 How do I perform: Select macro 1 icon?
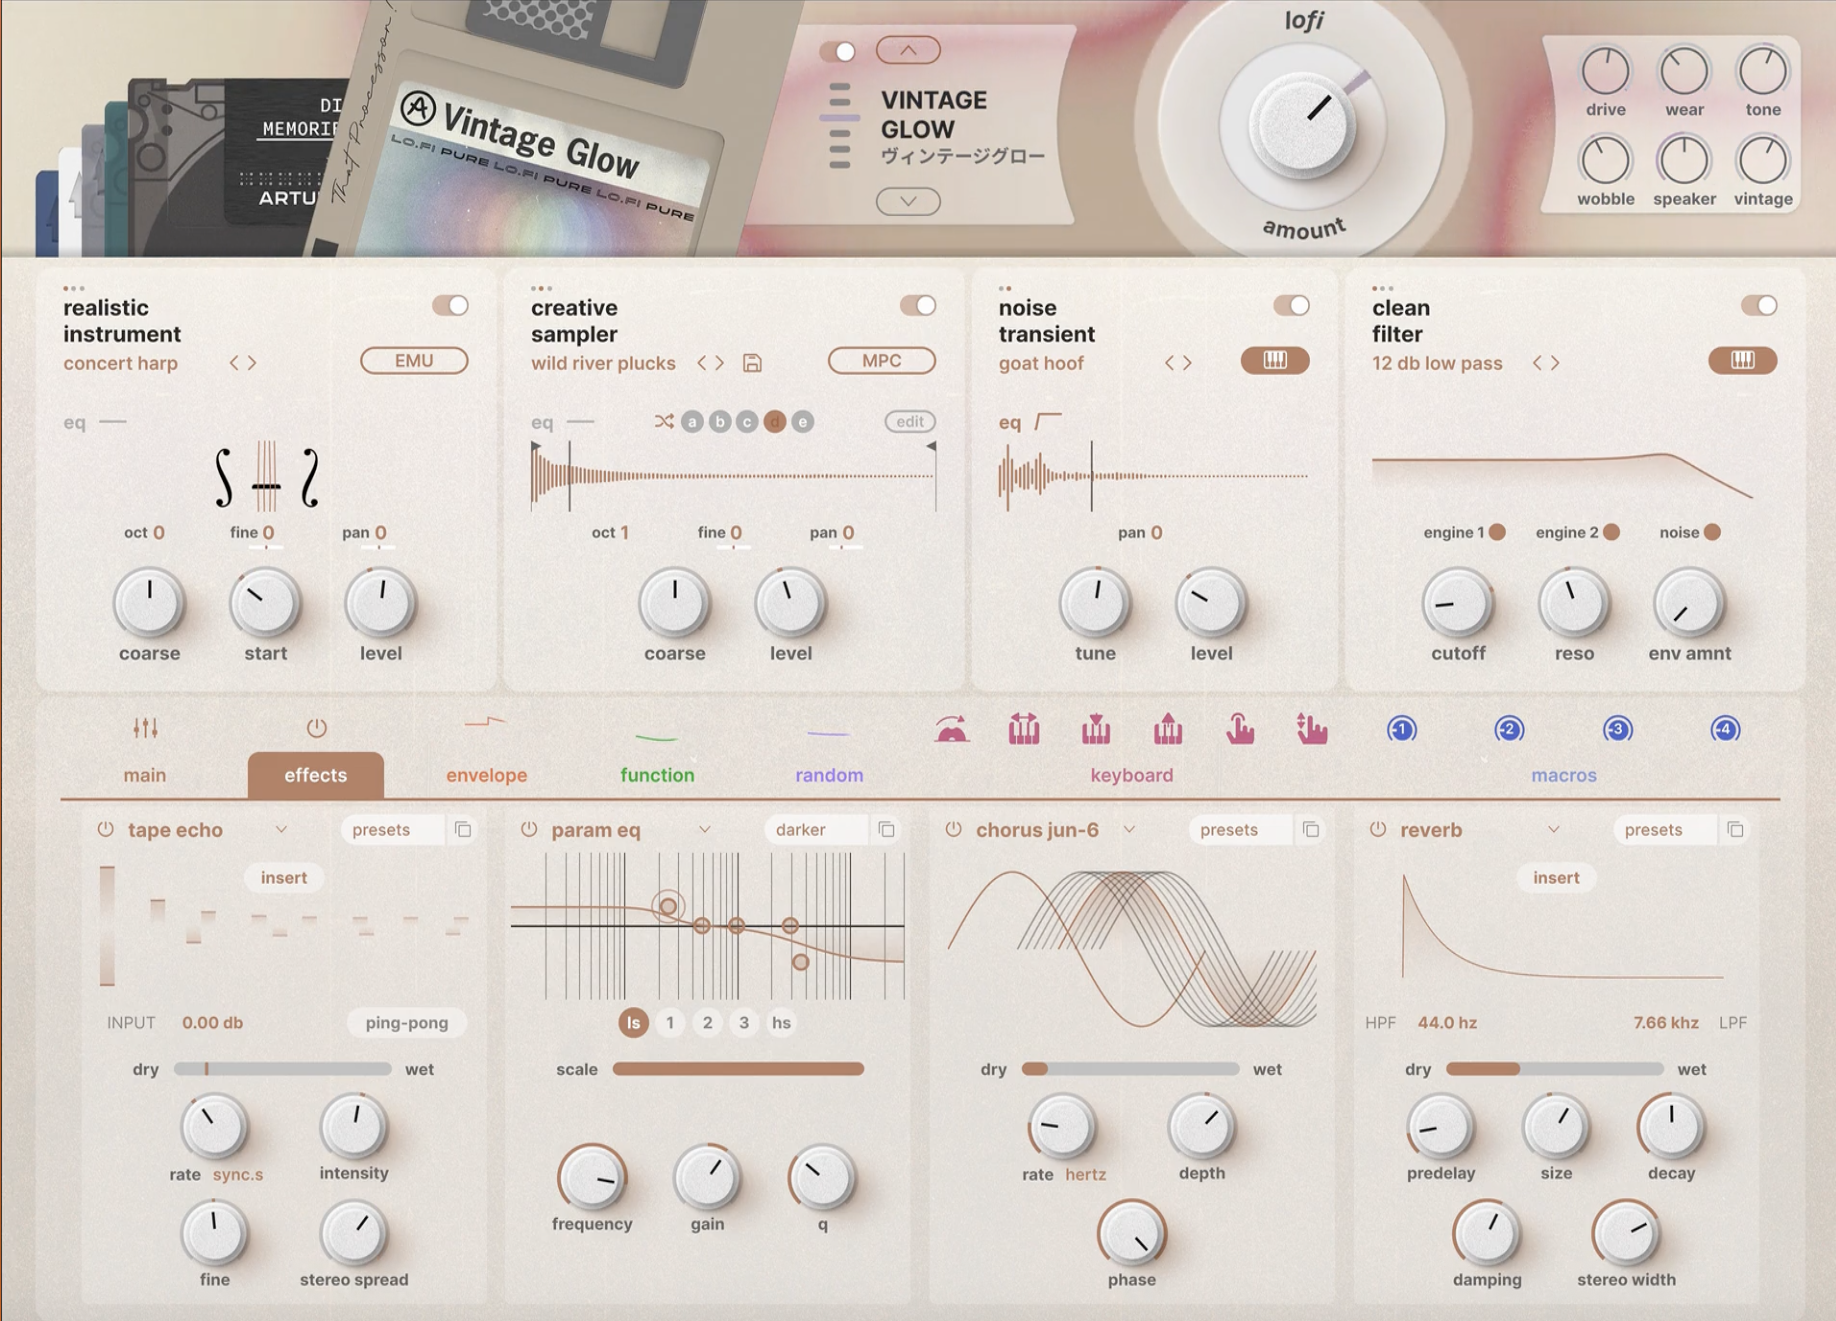[x=1402, y=729]
